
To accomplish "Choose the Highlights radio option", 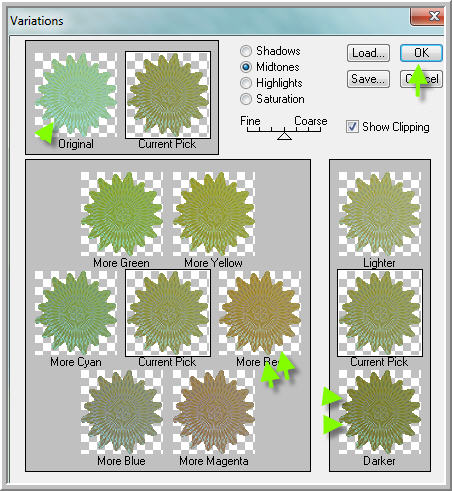I will (x=246, y=83).
